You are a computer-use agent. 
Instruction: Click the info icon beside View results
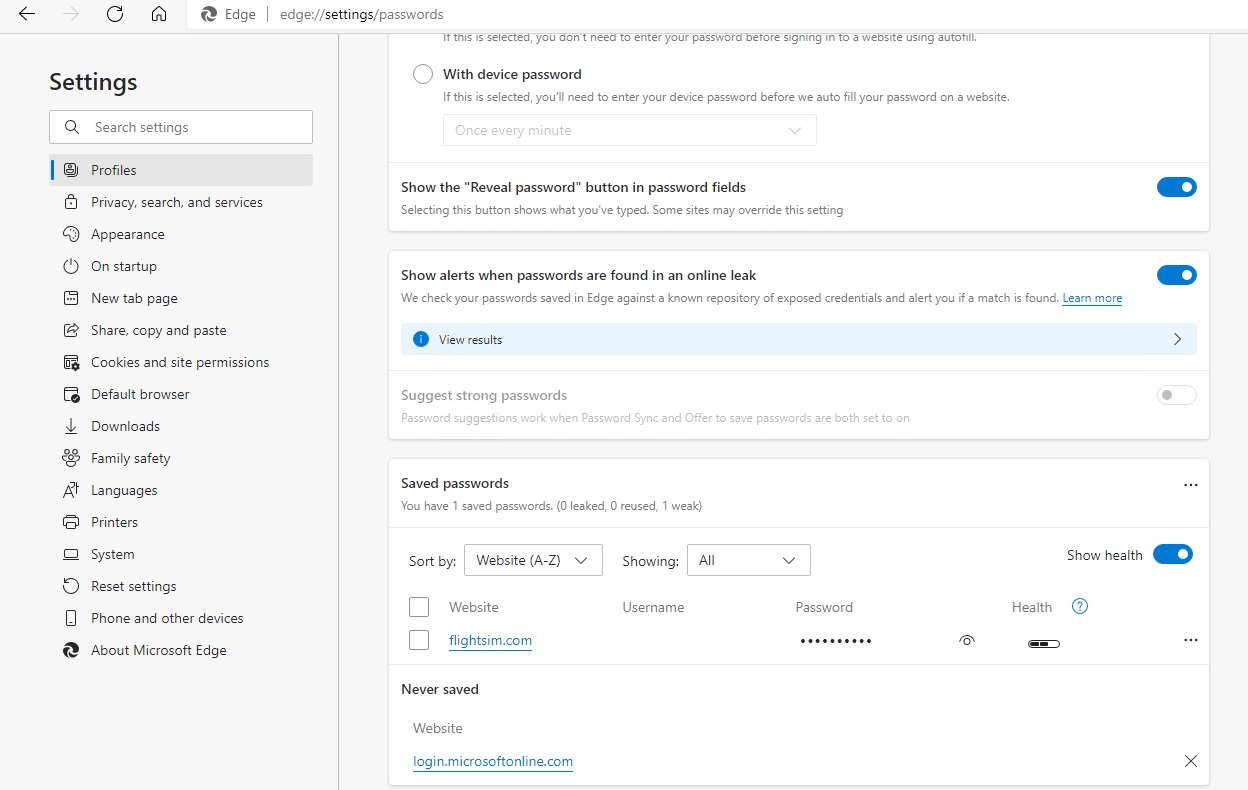[x=420, y=339]
